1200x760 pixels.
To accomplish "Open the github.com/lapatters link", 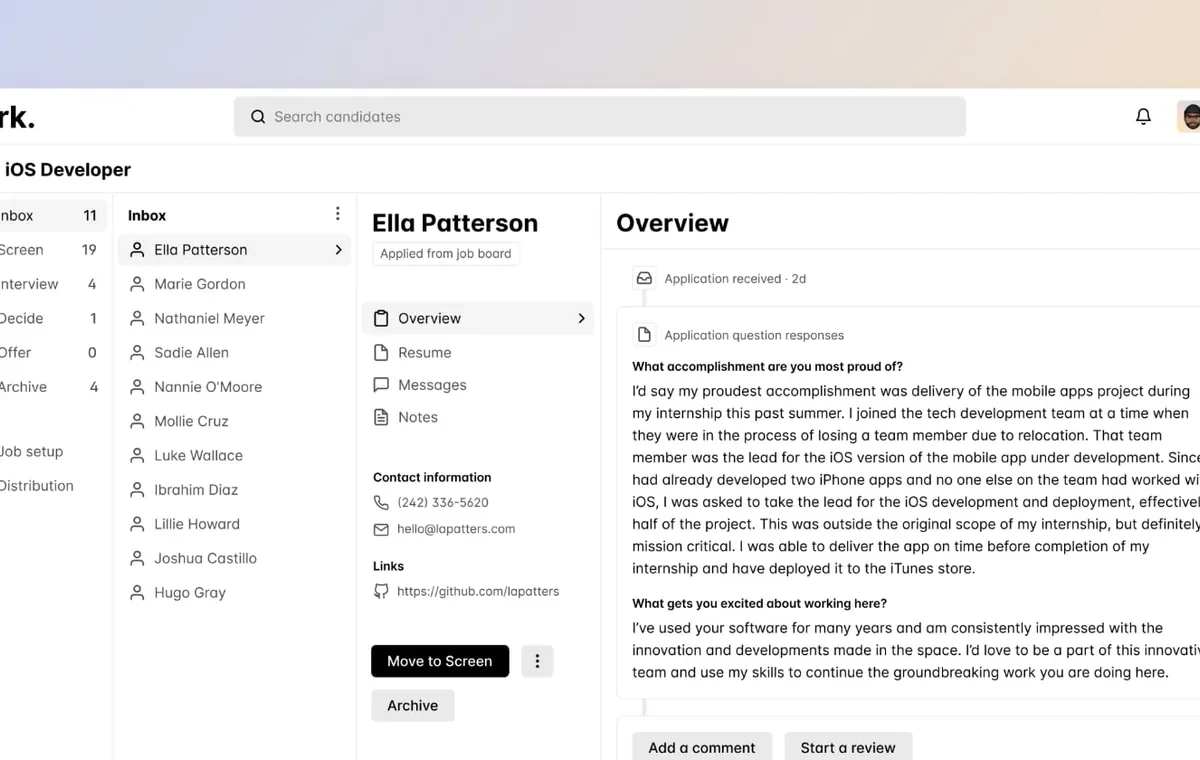I will (478, 591).
